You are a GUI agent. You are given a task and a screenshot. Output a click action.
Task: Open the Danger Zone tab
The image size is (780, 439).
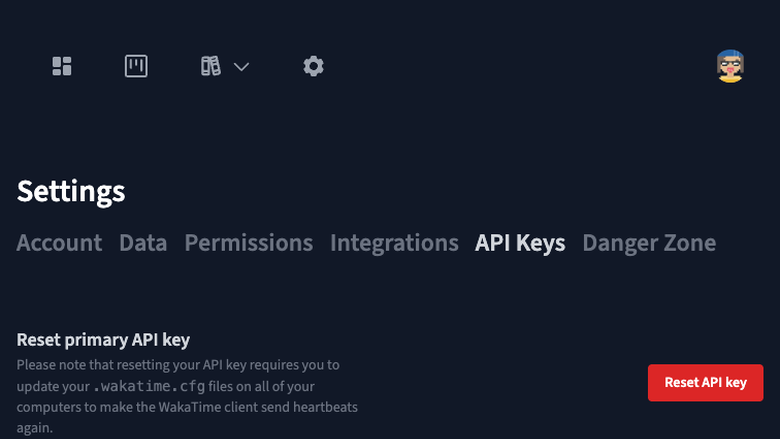(649, 244)
